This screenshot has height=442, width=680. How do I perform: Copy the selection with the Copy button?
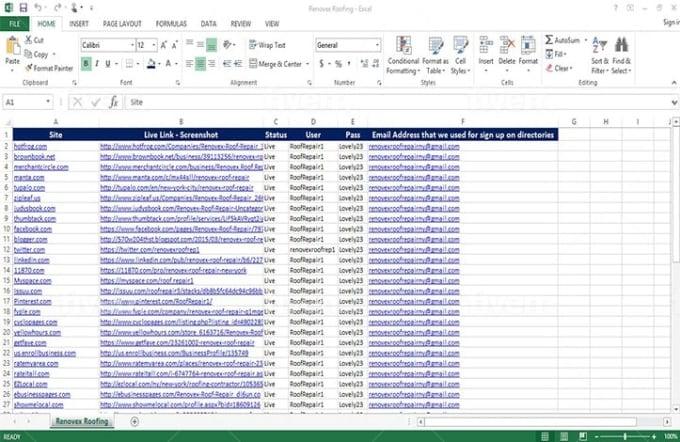coord(36,54)
